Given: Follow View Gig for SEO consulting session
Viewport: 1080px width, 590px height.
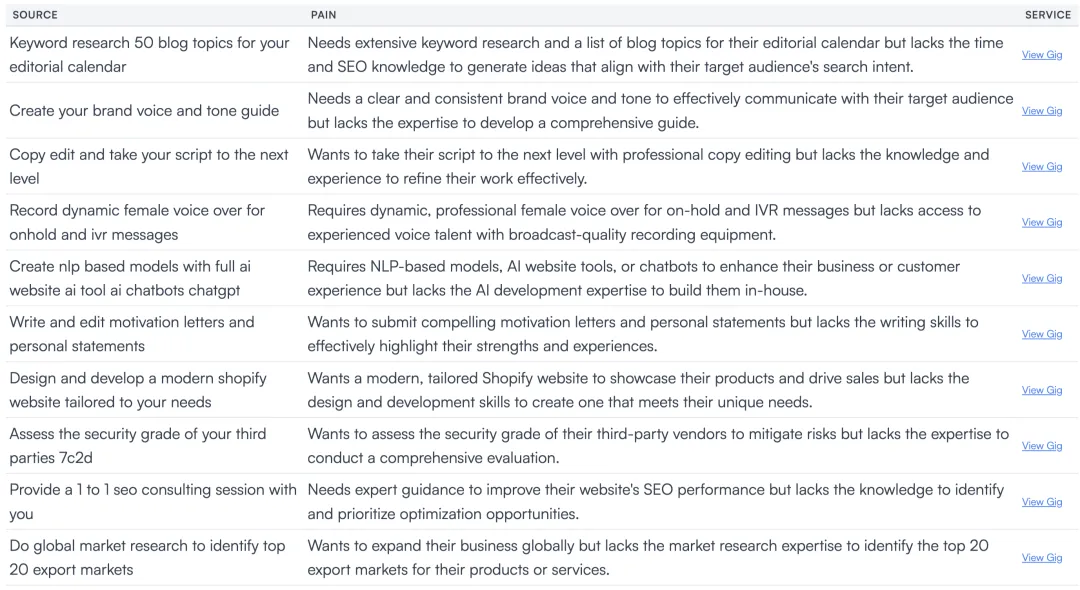Looking at the screenshot, I should click(x=1041, y=502).
